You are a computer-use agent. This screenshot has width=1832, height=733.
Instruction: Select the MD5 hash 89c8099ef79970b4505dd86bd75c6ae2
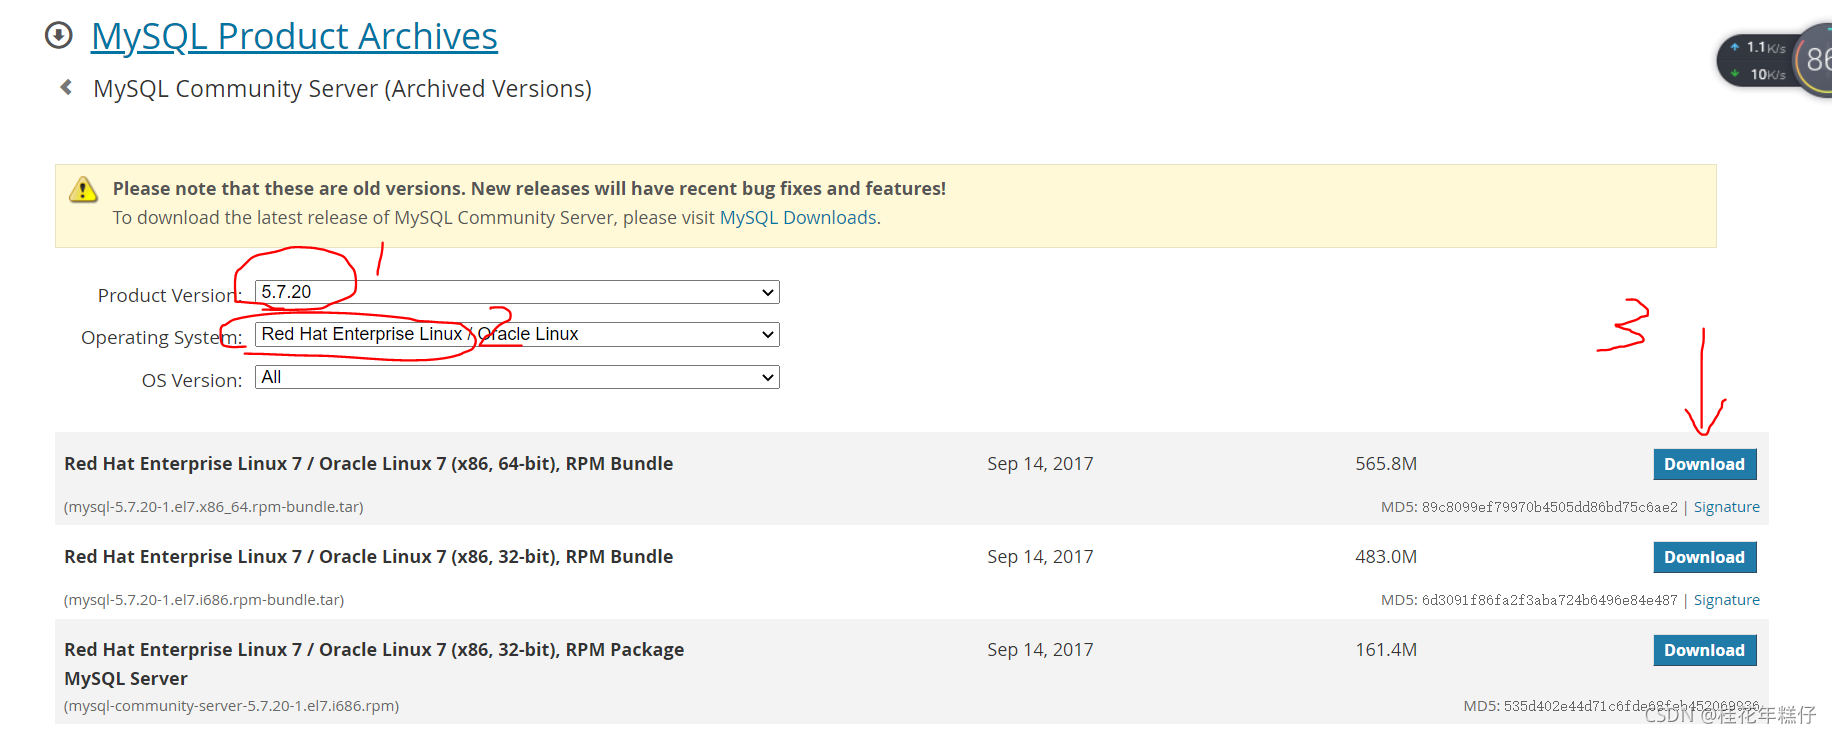(1550, 507)
